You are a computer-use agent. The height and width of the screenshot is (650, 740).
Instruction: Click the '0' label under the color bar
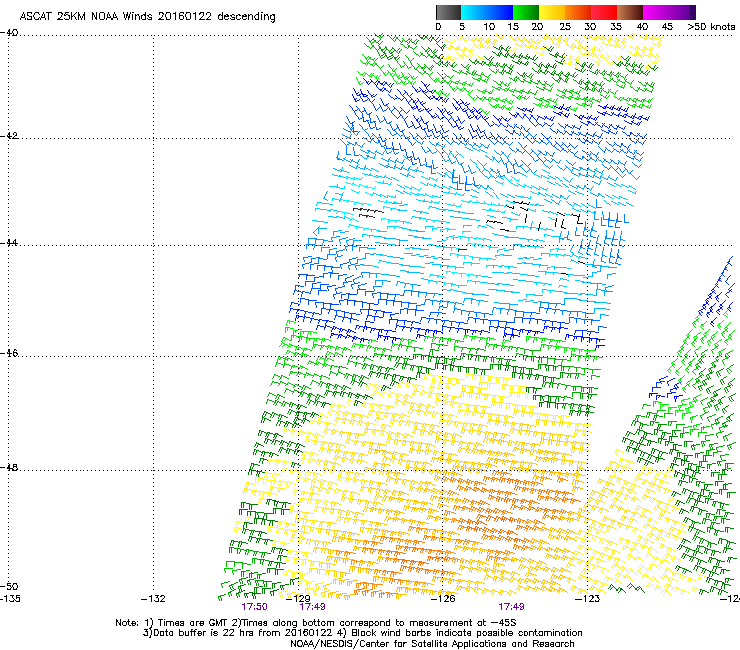[438, 27]
